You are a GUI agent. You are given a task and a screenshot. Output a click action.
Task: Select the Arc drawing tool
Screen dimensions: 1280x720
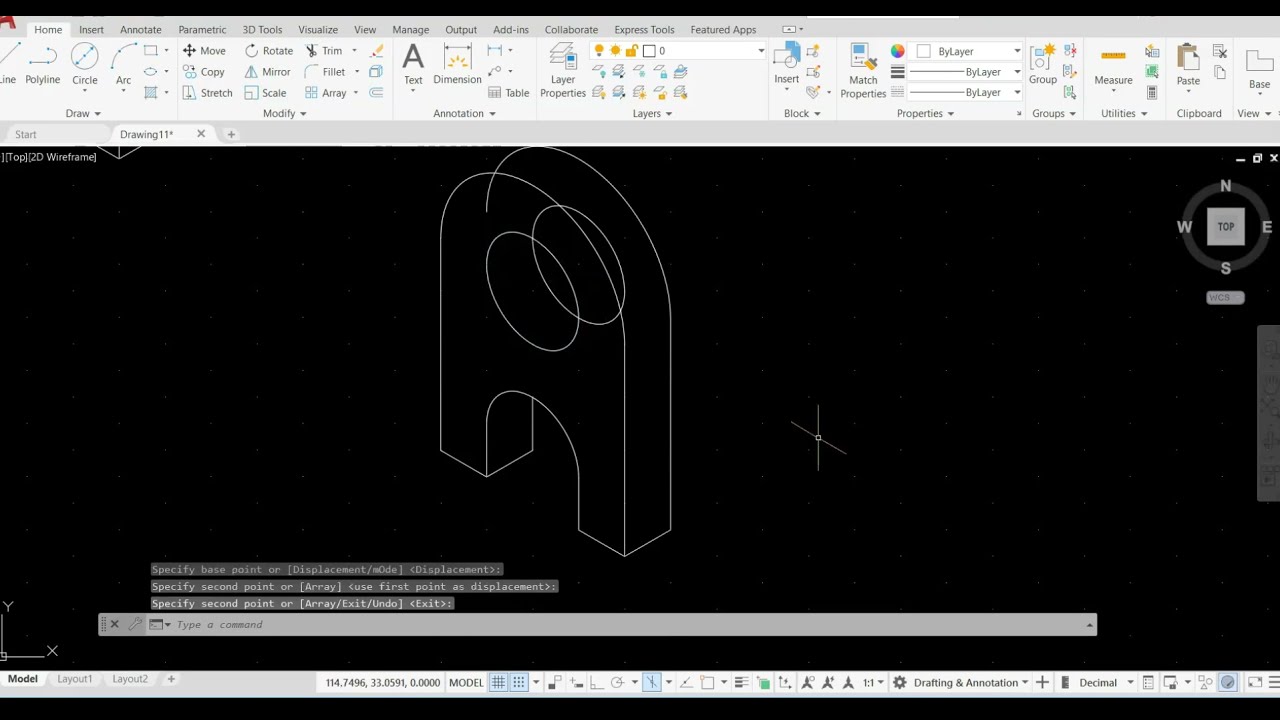click(x=123, y=65)
